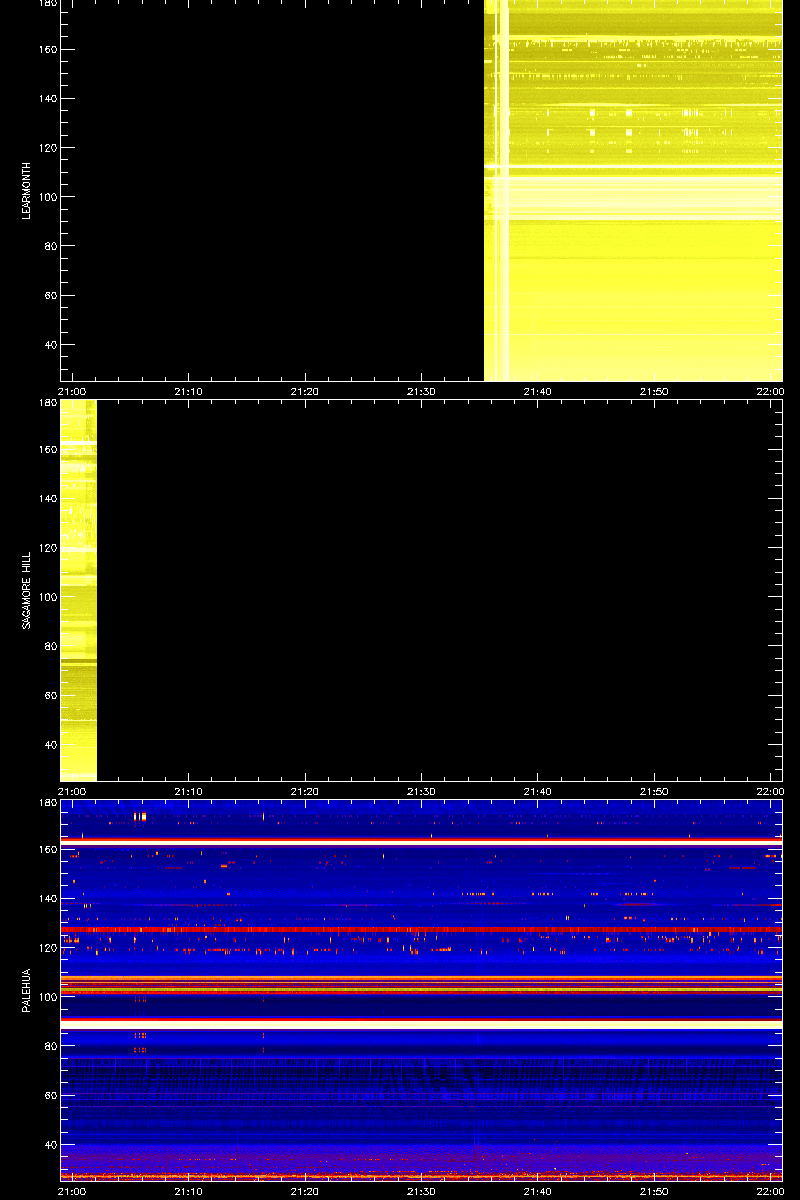Image resolution: width=800 pixels, height=1200 pixels.
Task: Select 21:00 under the Learmonth panel
Action: tap(73, 391)
